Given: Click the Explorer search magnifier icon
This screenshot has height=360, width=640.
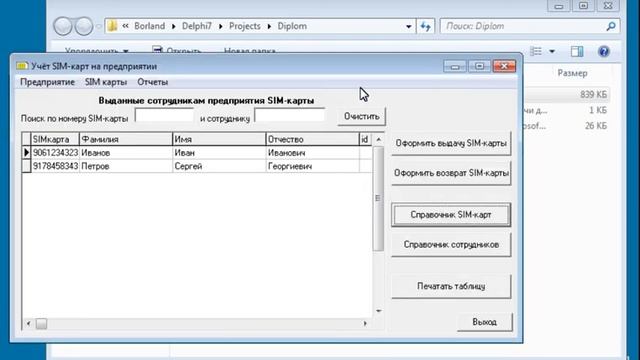Looking at the screenshot, I should [x=611, y=27].
